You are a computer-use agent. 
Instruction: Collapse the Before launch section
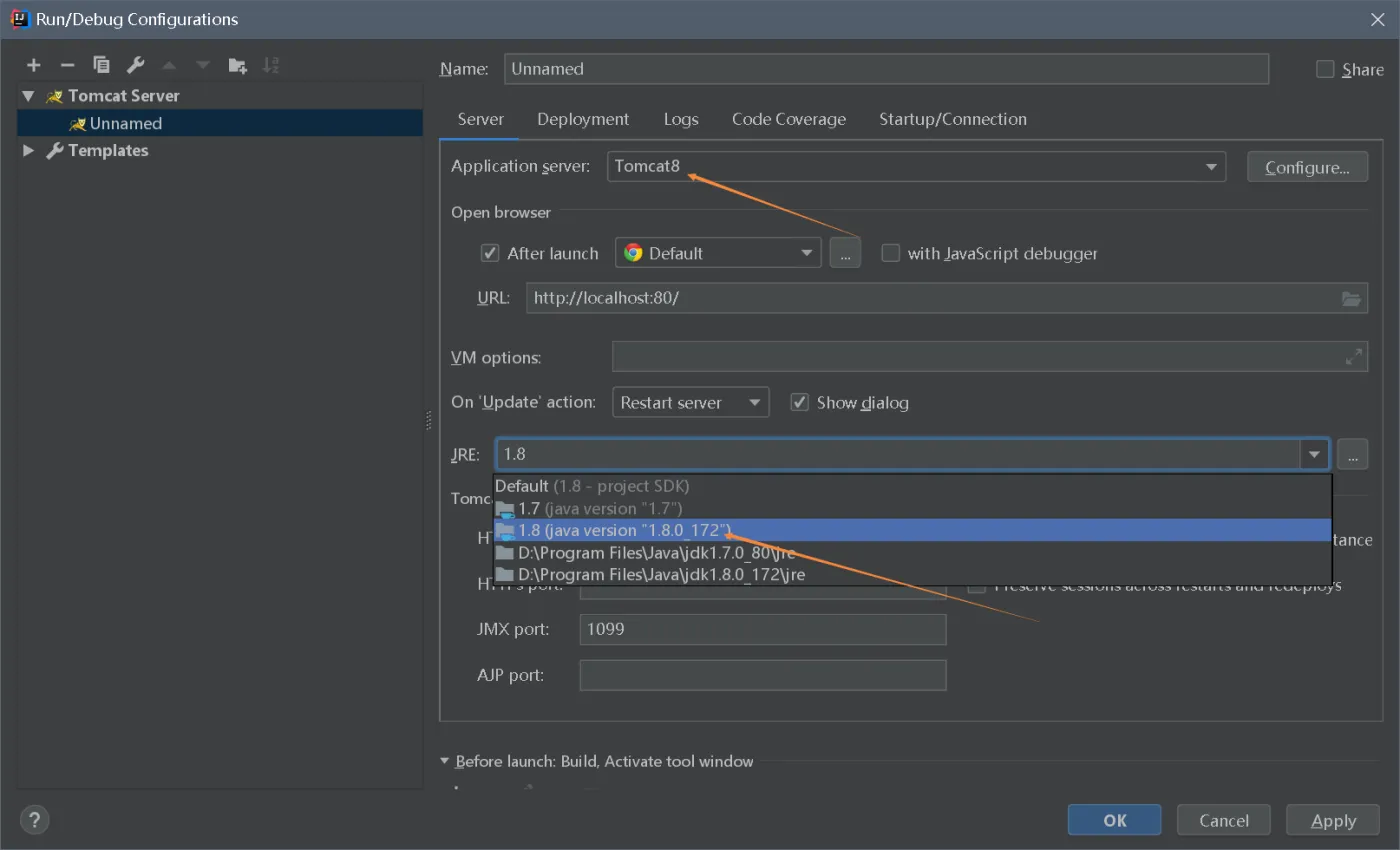[445, 761]
